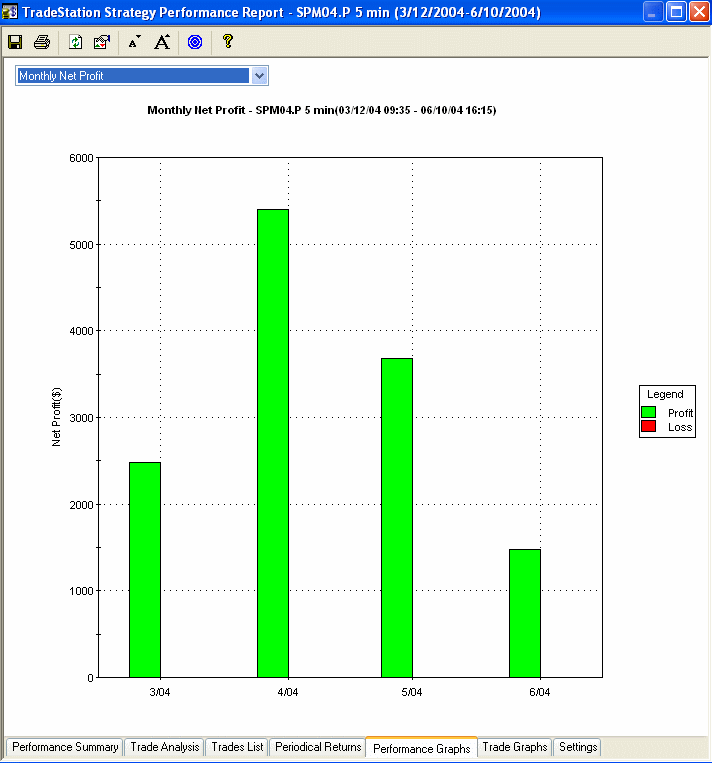Expand the Monthly Net Profit dropdown arrow
This screenshot has width=712, height=763.
click(259, 76)
